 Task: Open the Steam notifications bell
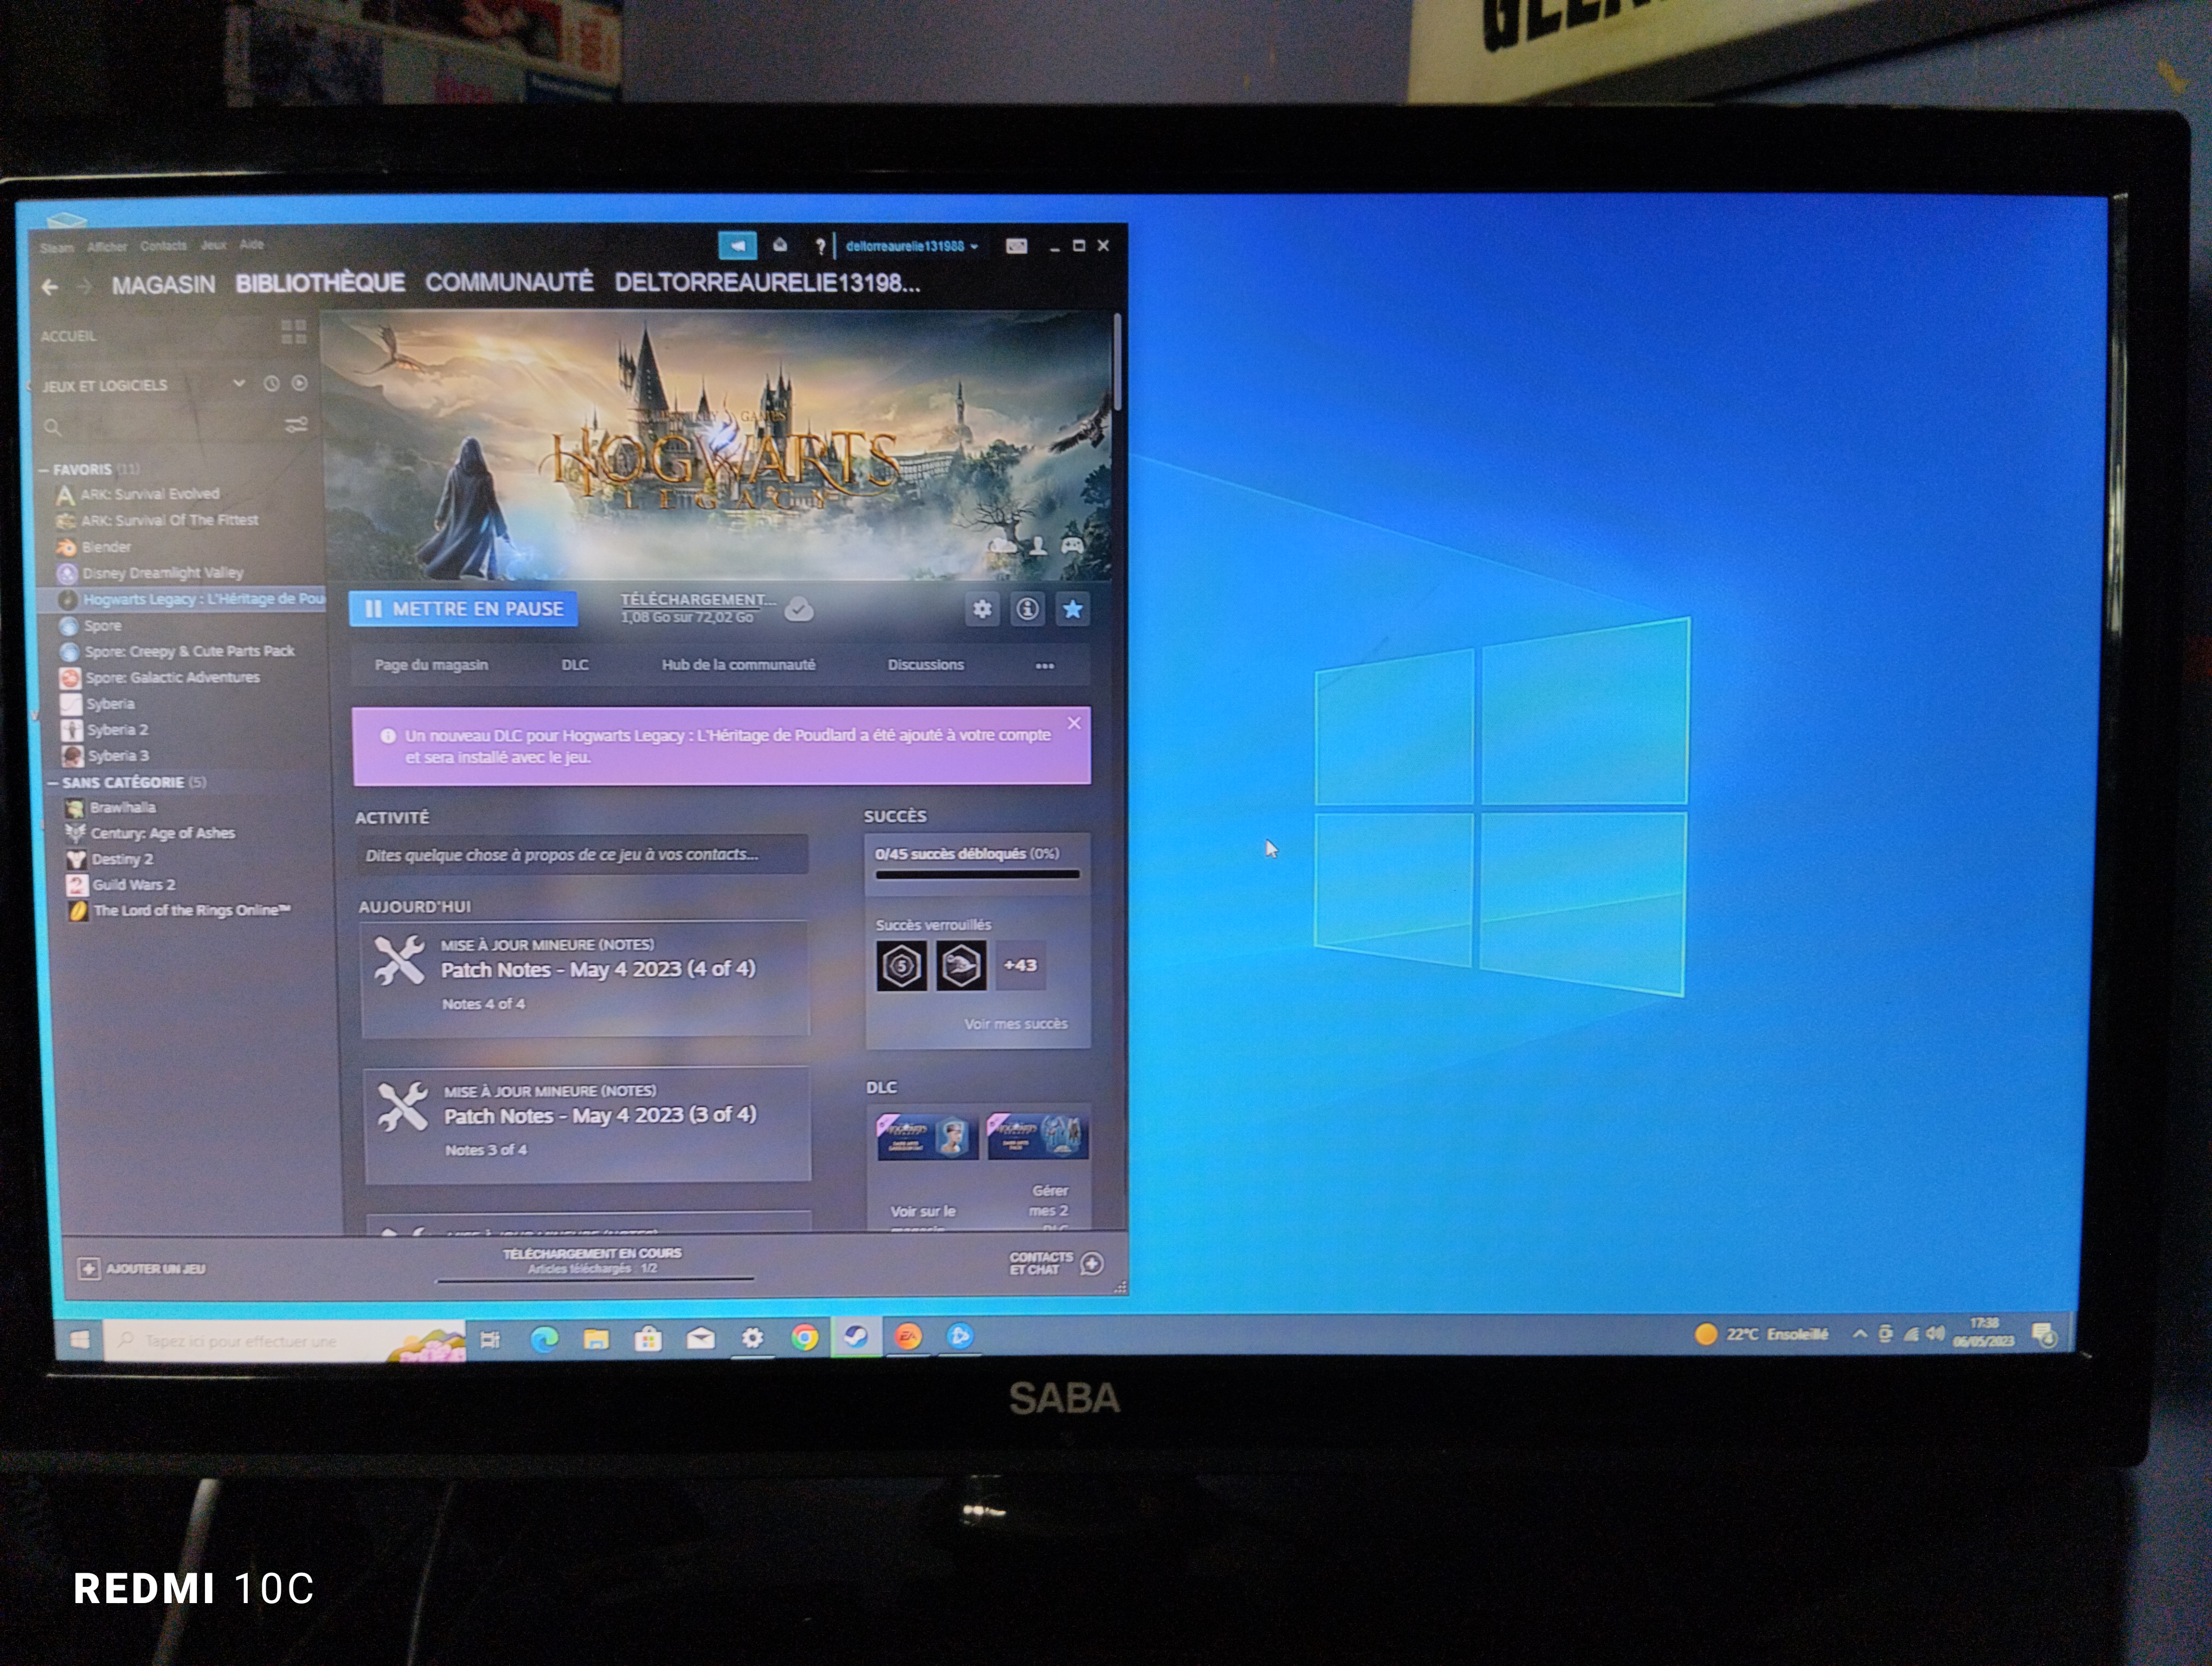click(780, 245)
